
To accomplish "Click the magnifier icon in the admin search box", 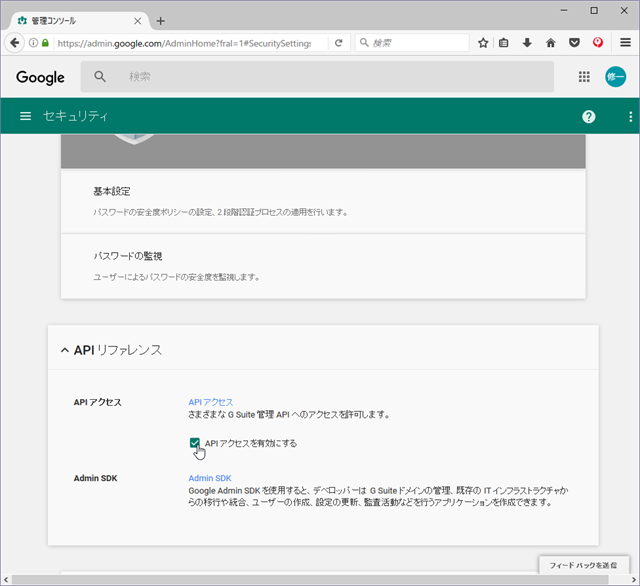I will tap(100, 76).
